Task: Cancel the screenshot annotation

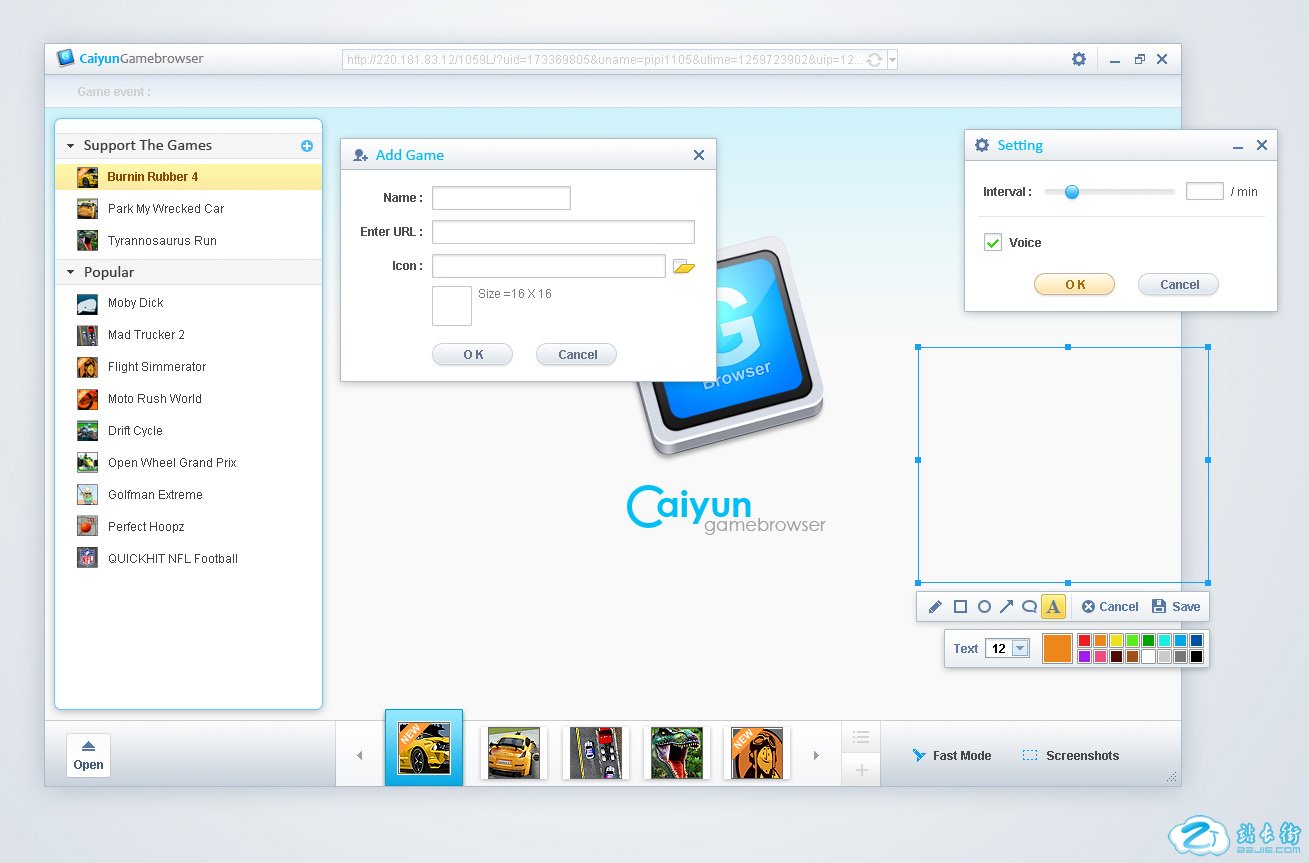Action: point(1110,607)
